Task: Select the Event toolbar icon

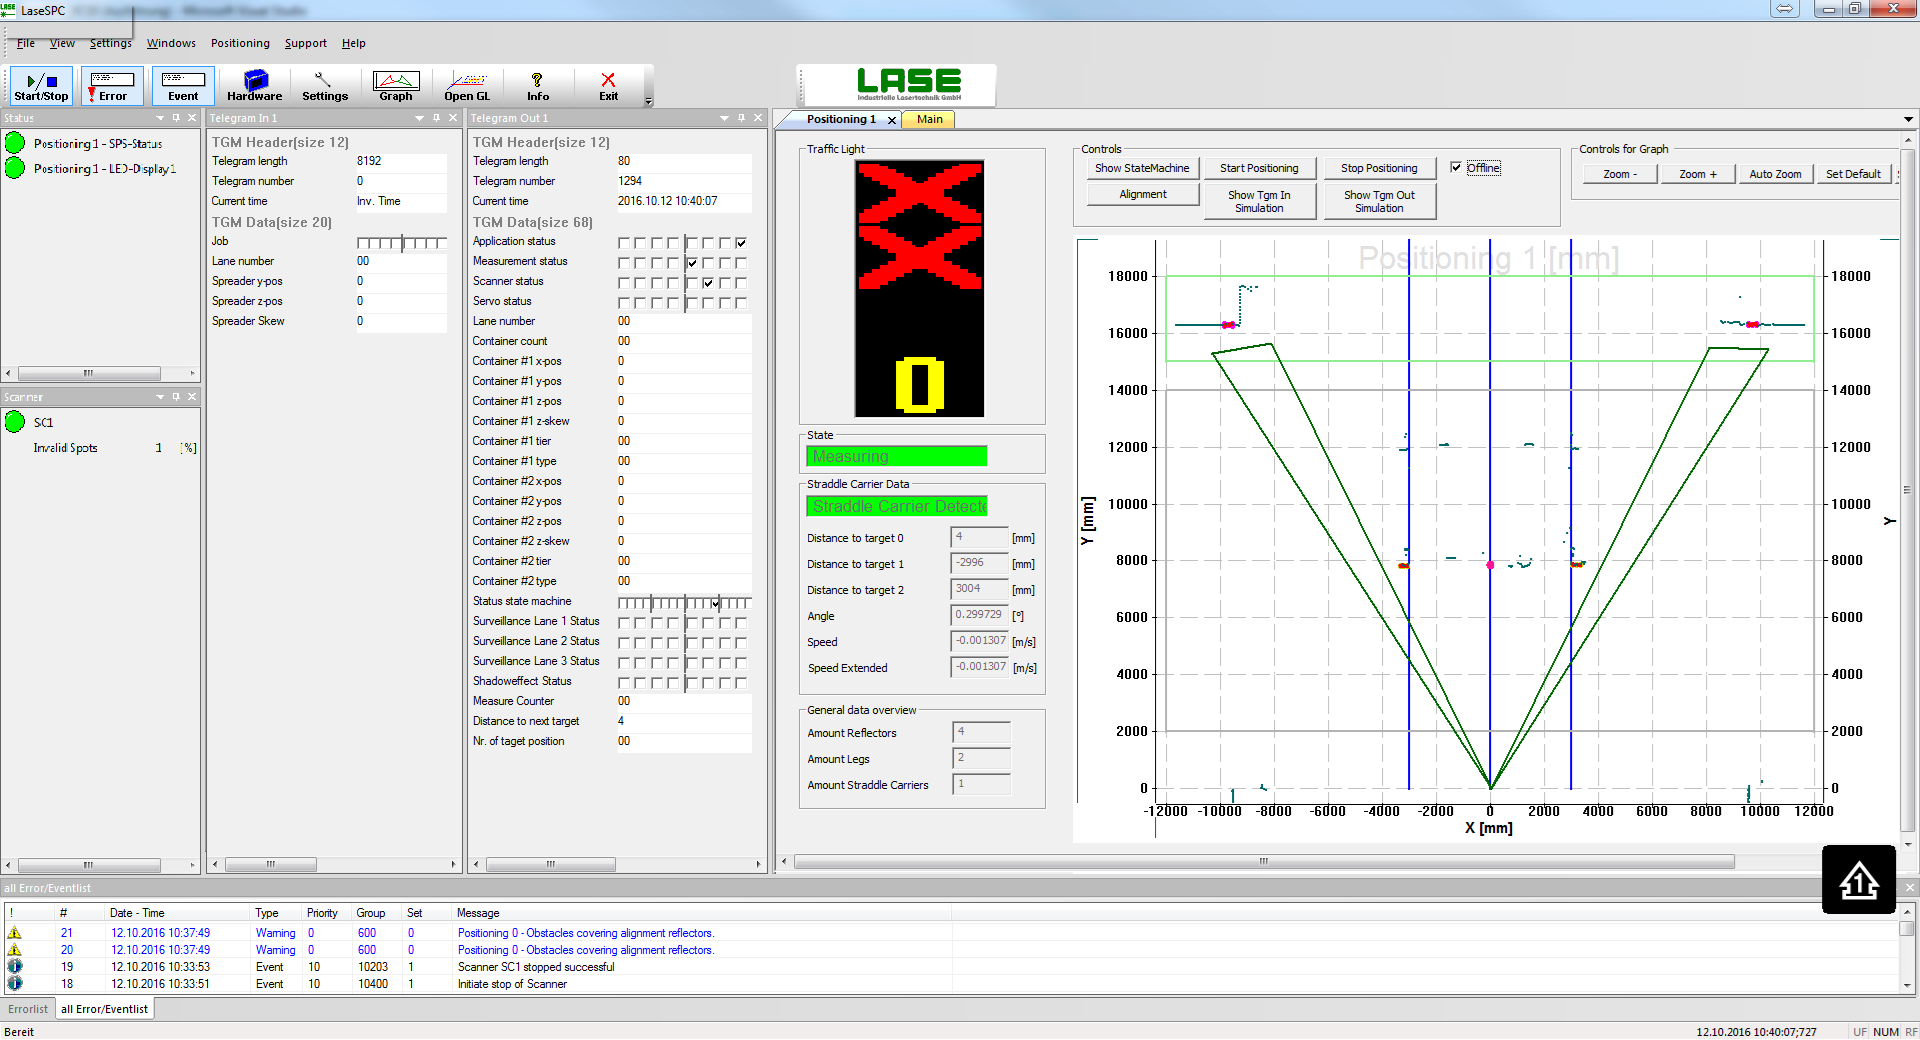Action: click(183, 85)
